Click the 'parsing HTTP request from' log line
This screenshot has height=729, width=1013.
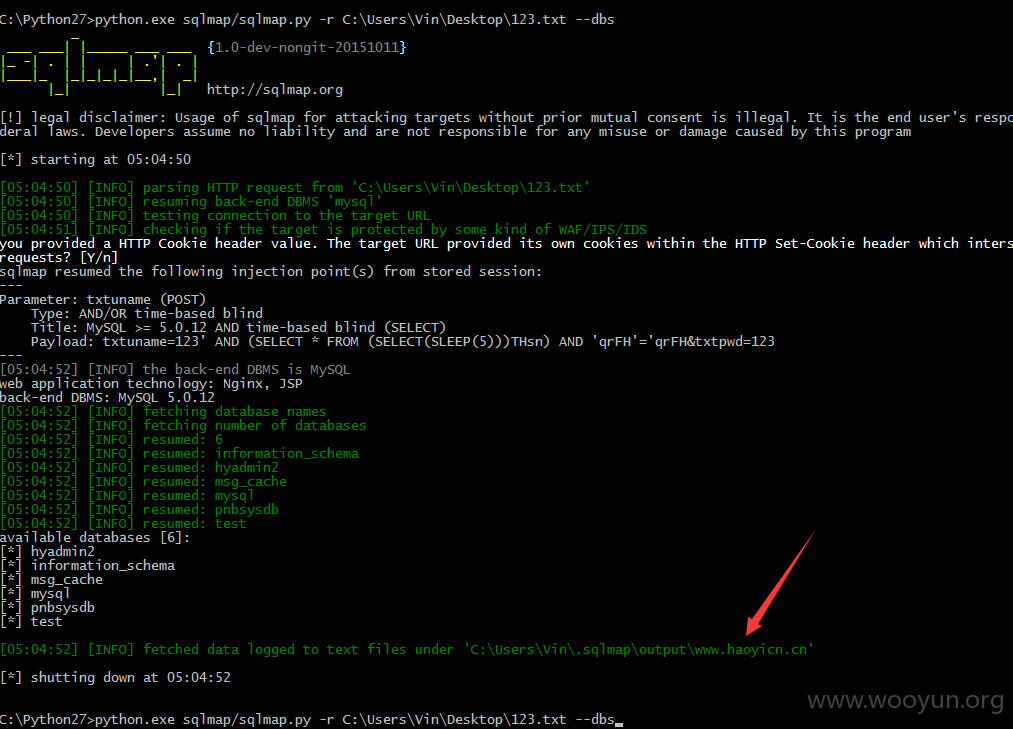click(x=295, y=187)
